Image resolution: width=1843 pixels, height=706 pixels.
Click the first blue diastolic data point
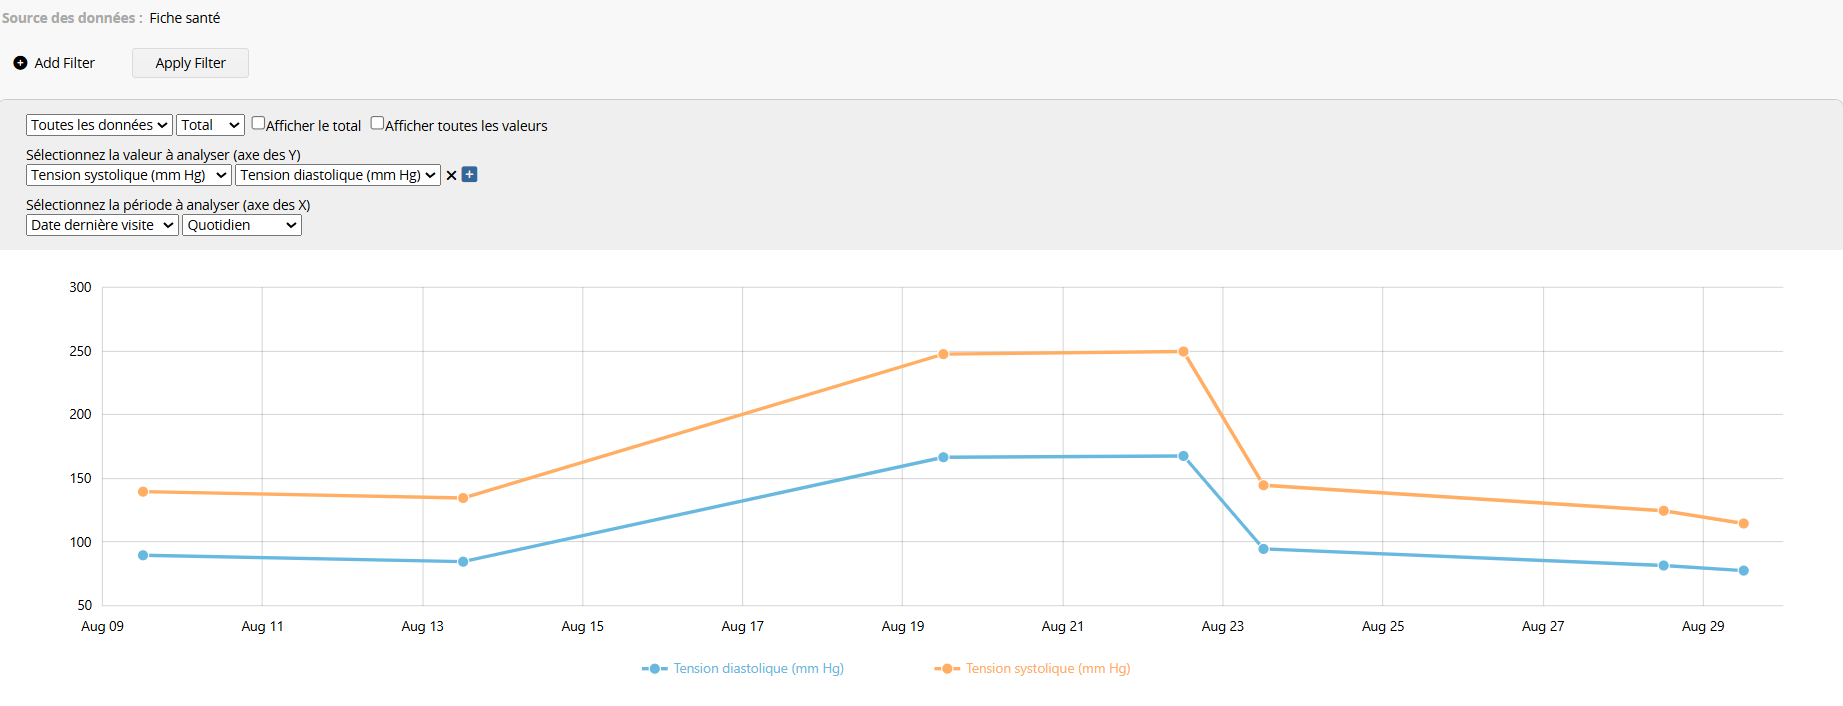pos(143,555)
